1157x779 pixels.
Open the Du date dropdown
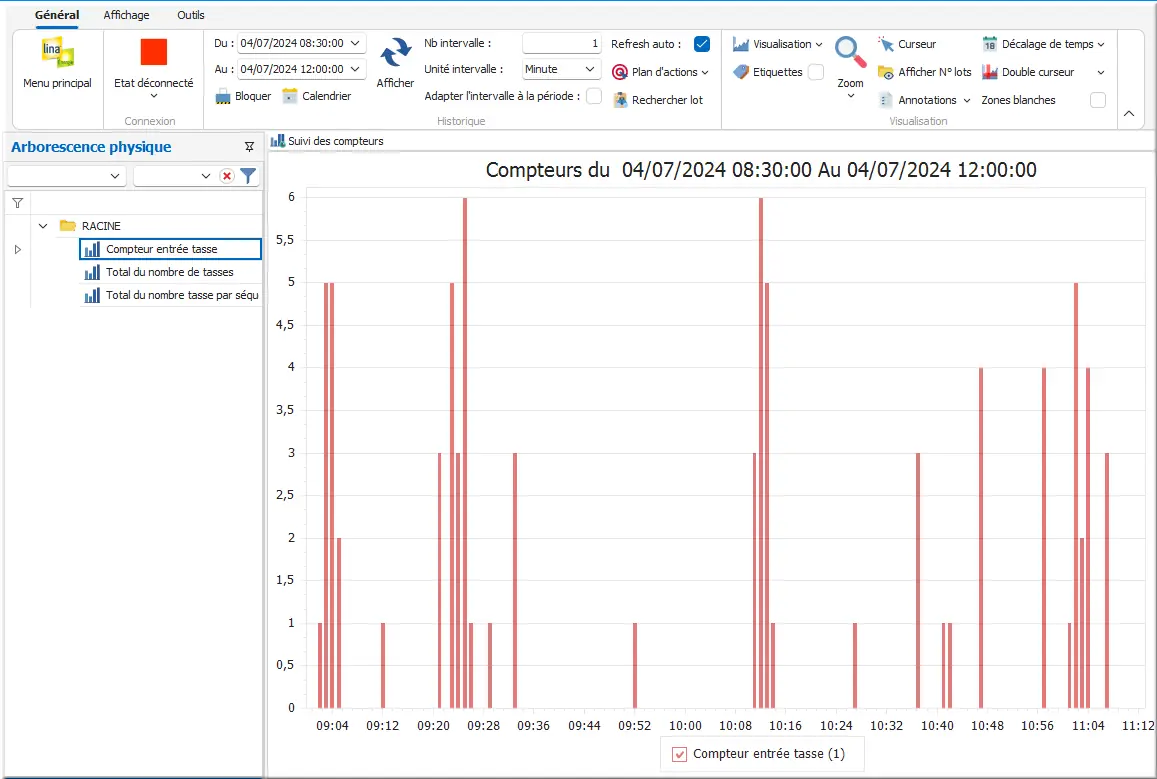pos(355,43)
